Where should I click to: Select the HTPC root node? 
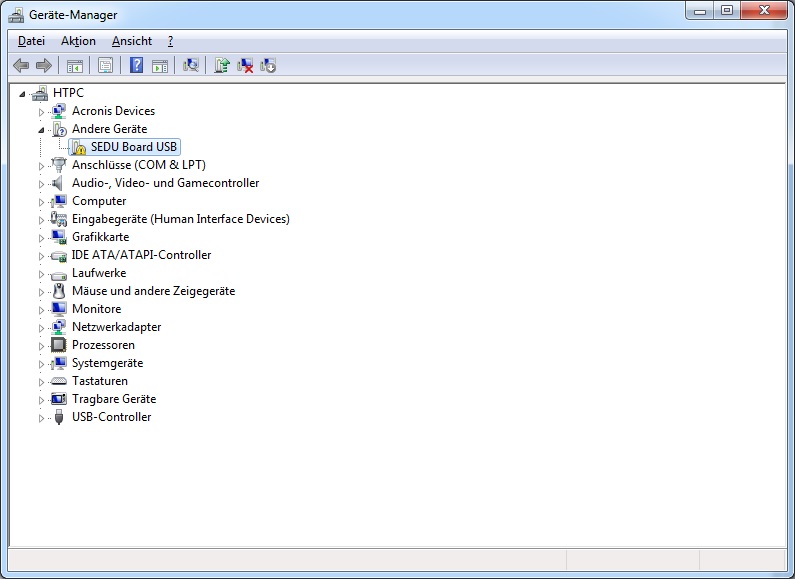point(68,93)
